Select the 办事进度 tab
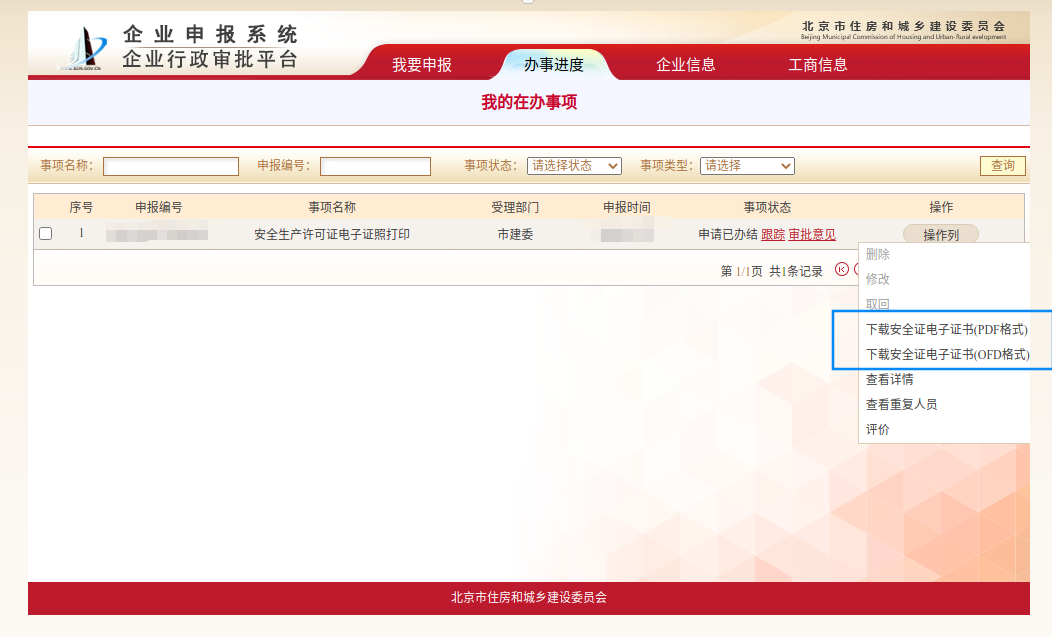Viewport: 1052px width, 637px height. pos(553,65)
